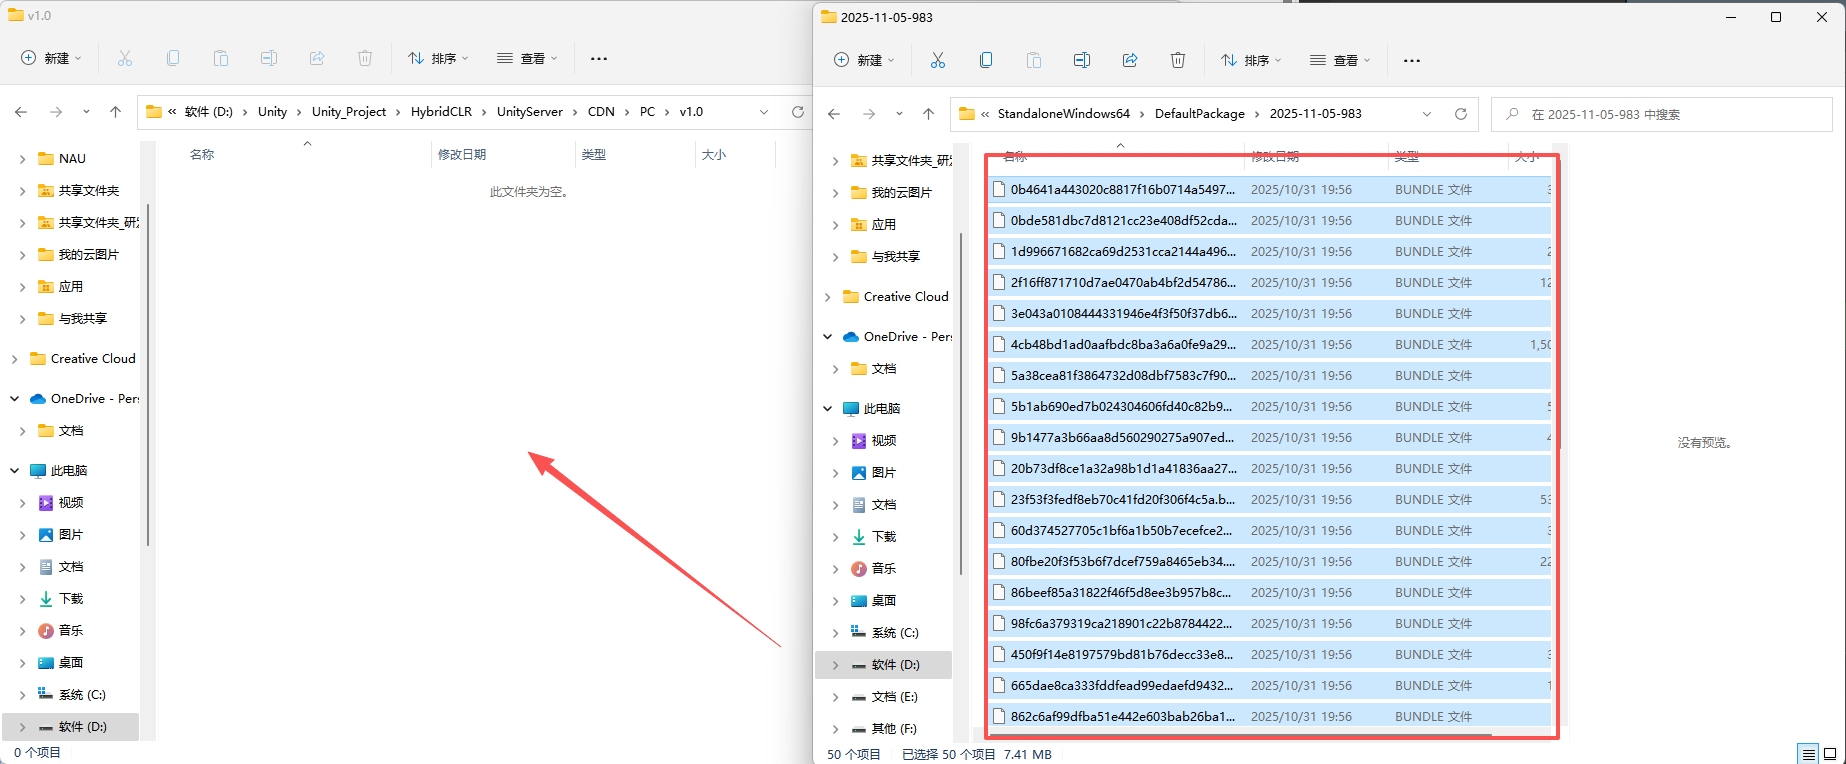Screen dimensions: 1846x764
Task: Click Cut icon in 2025-11-05-983 window toolbar
Action: pyautogui.click(x=937, y=60)
